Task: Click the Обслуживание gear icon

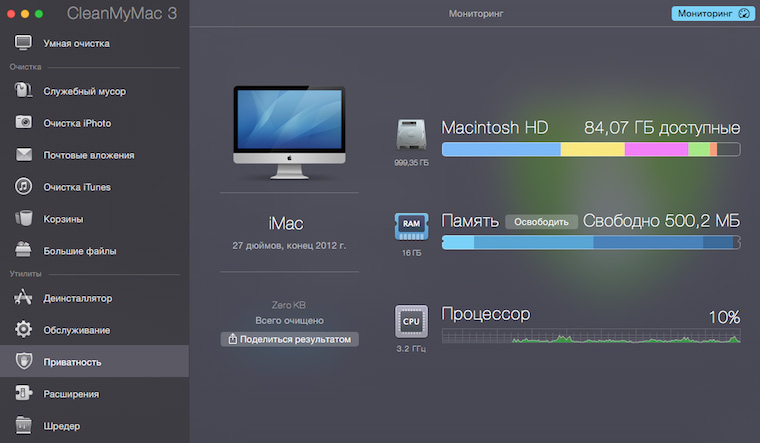Action: tap(23, 329)
